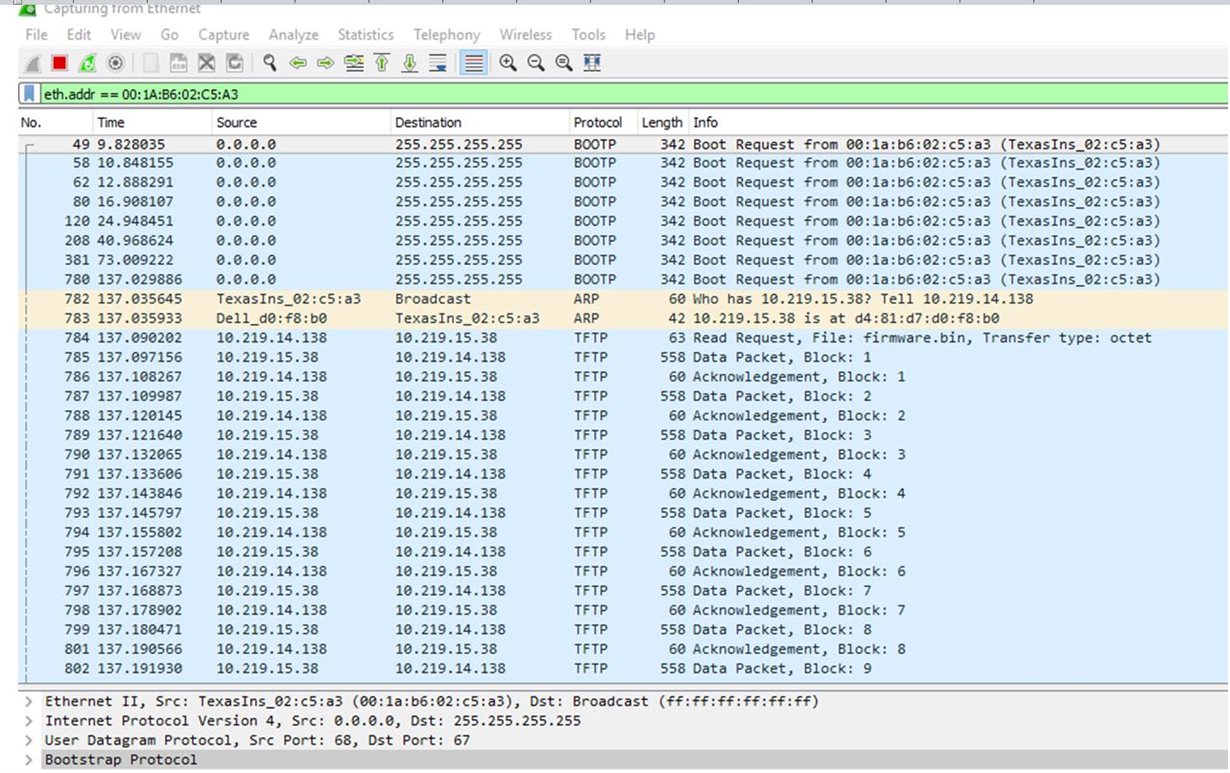Select packet 786 Acknowledgement Block 1
Screen dimensions: 1230x773
[623, 377]
